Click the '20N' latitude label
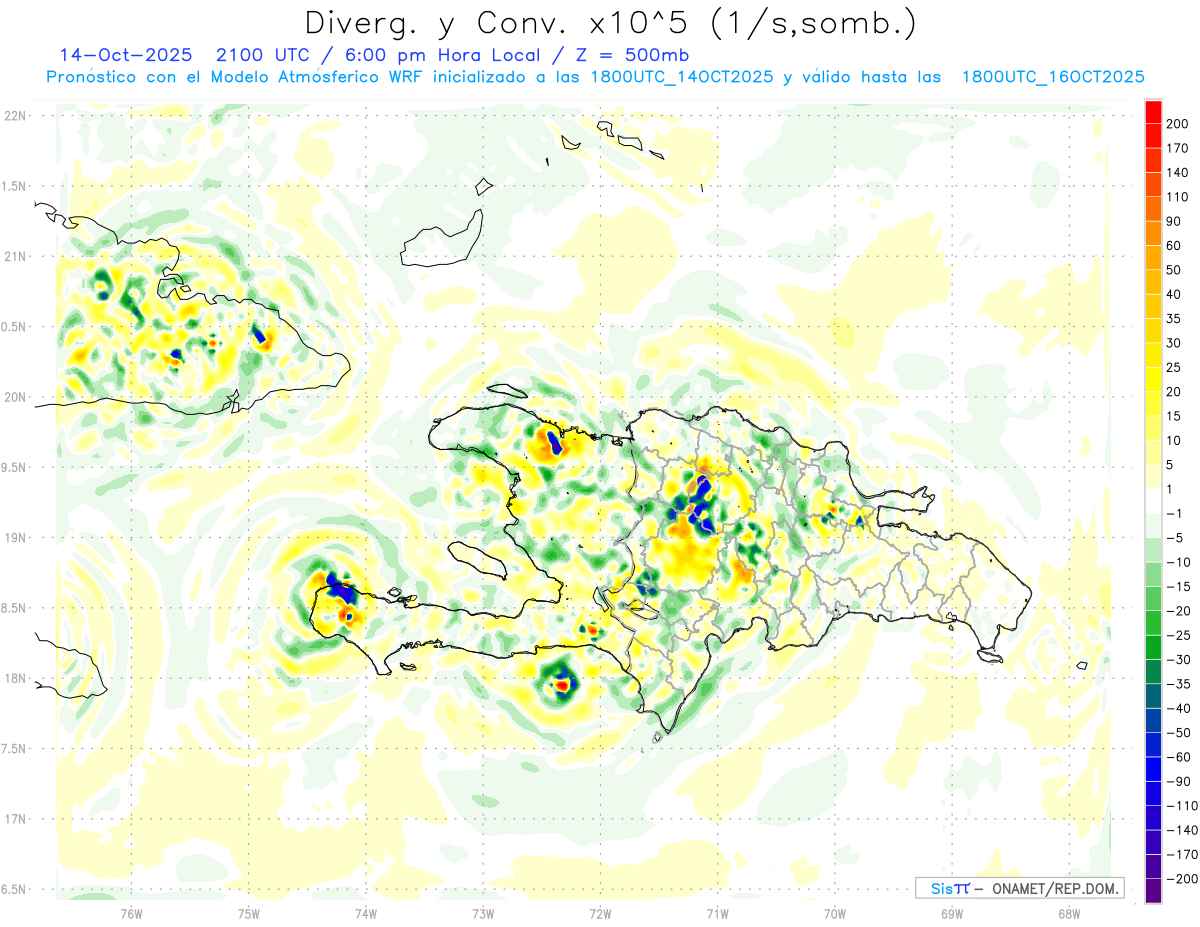The image size is (1200, 927). pos(14,397)
